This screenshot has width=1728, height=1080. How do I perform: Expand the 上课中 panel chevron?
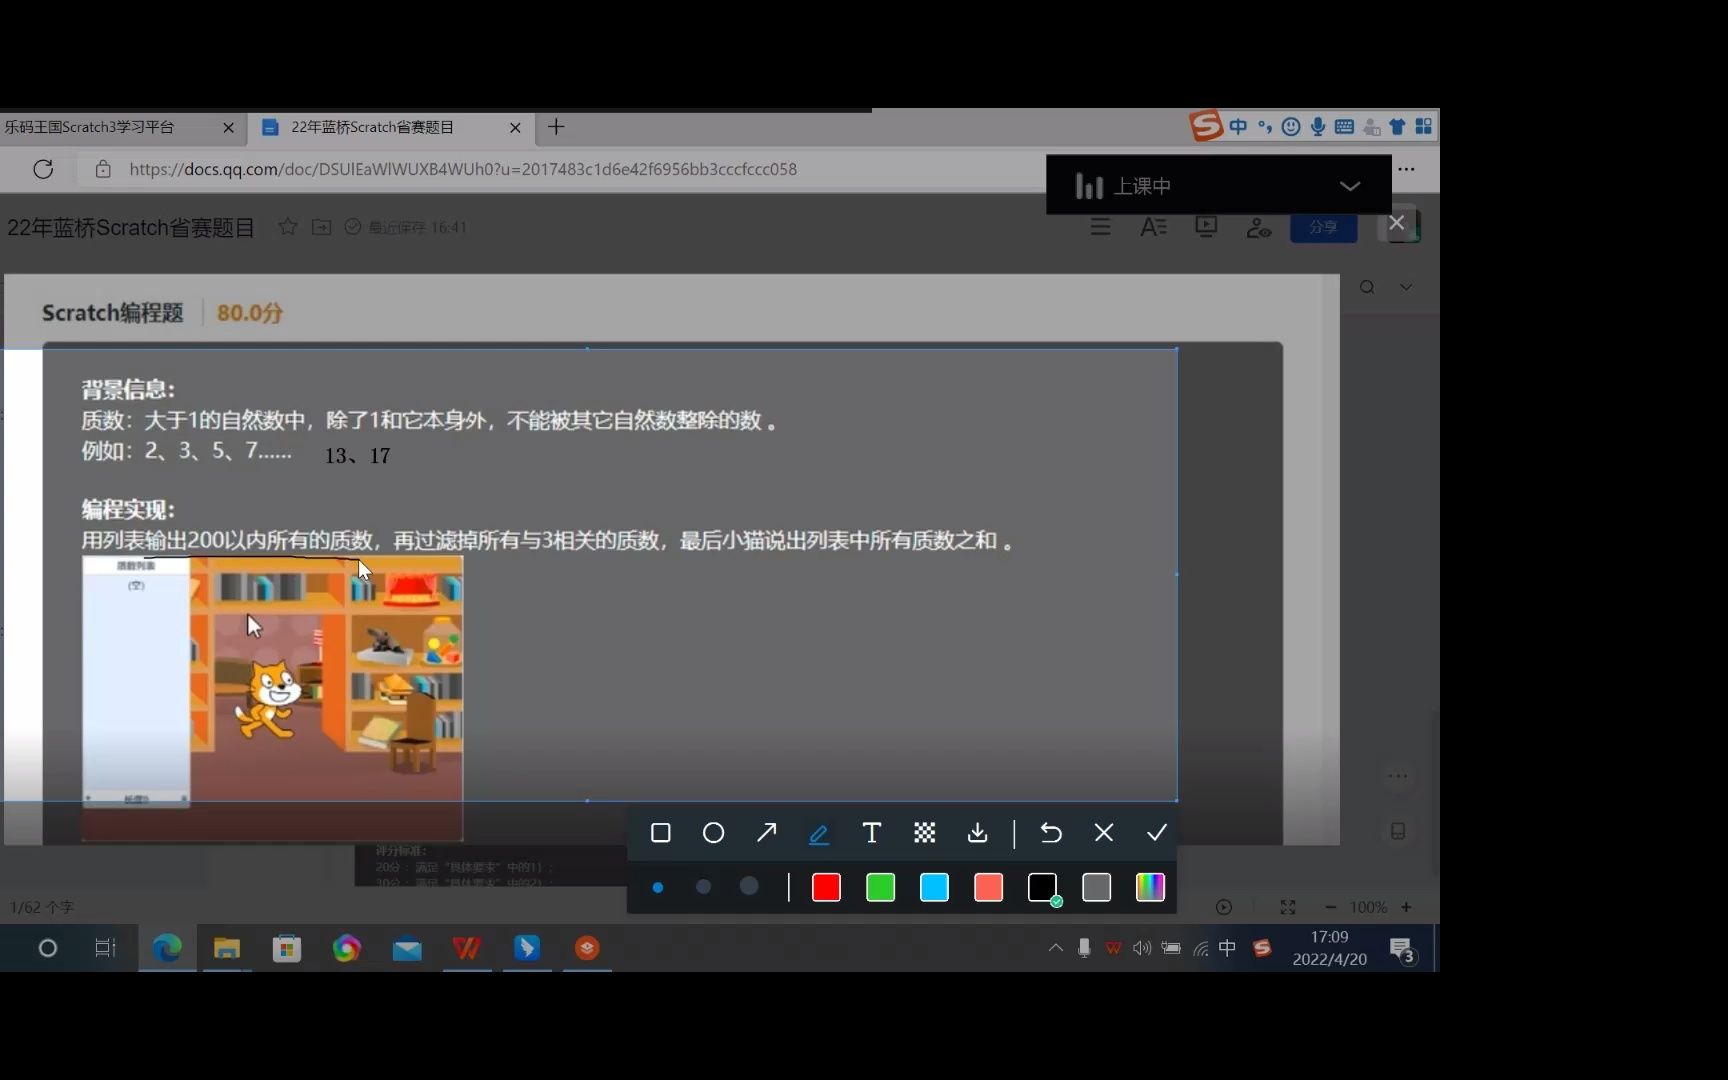[x=1350, y=186]
